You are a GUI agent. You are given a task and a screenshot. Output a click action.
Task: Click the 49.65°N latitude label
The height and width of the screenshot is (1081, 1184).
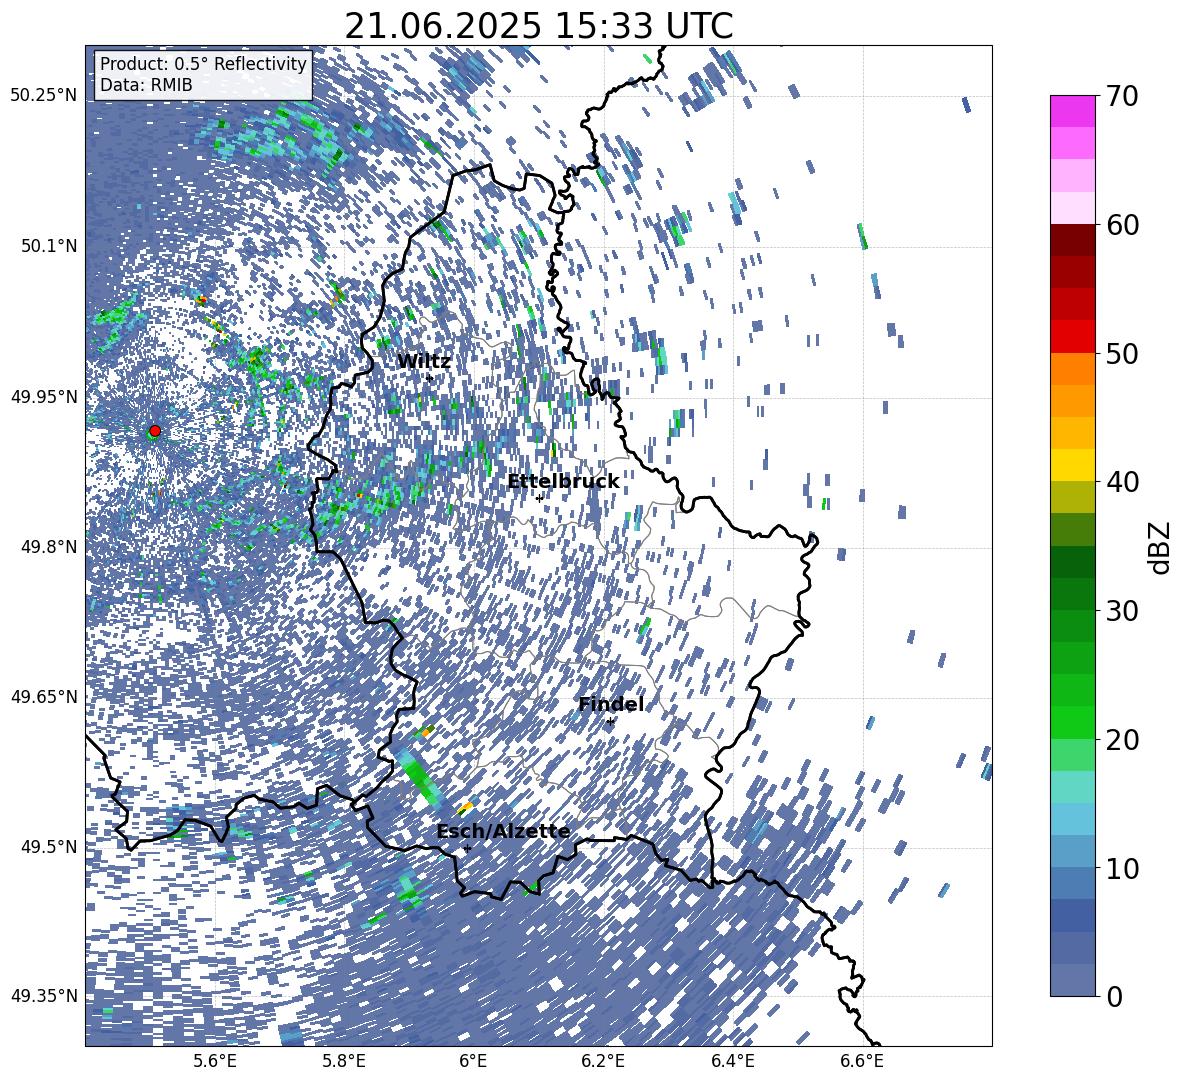(x=44, y=696)
